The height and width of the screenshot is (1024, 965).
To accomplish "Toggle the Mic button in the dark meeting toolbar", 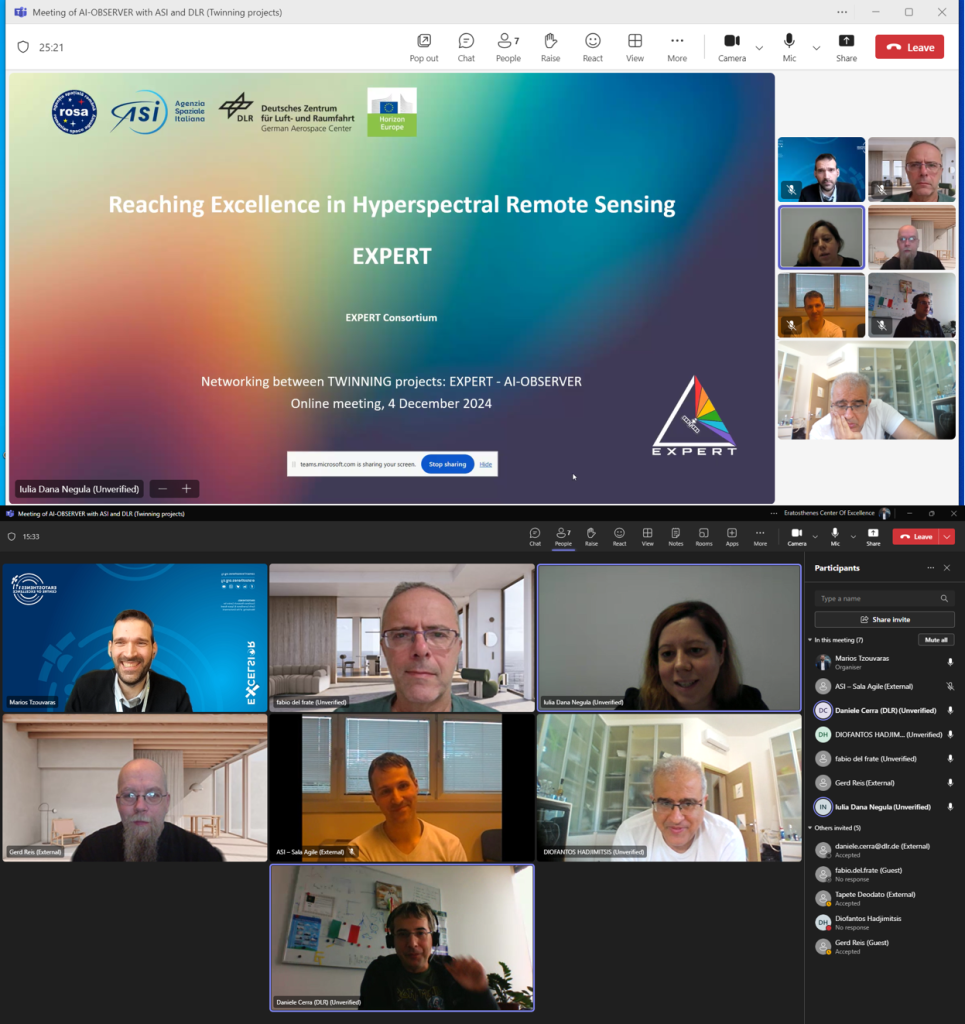I will [835, 533].
